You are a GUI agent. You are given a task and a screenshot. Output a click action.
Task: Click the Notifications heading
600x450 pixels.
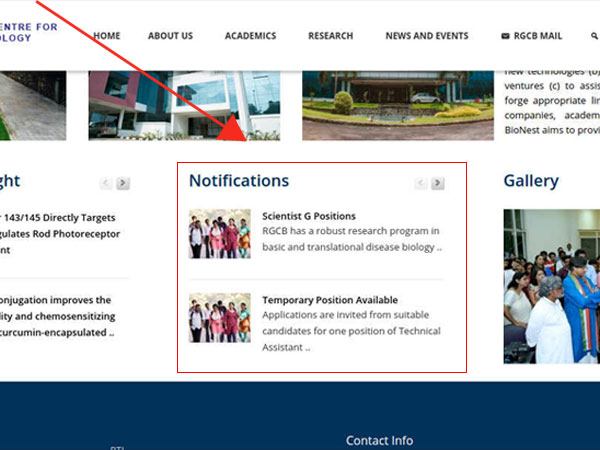tap(239, 181)
